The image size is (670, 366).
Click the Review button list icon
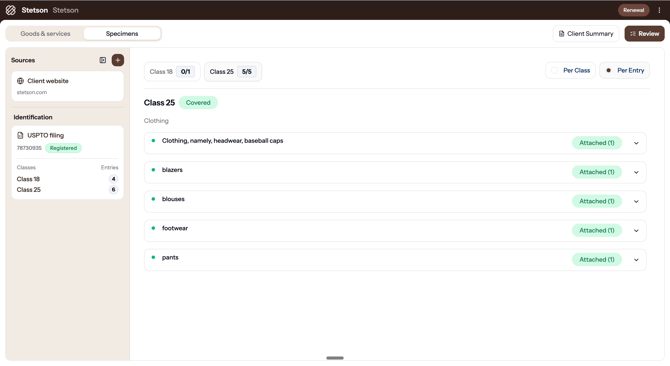tap(632, 33)
